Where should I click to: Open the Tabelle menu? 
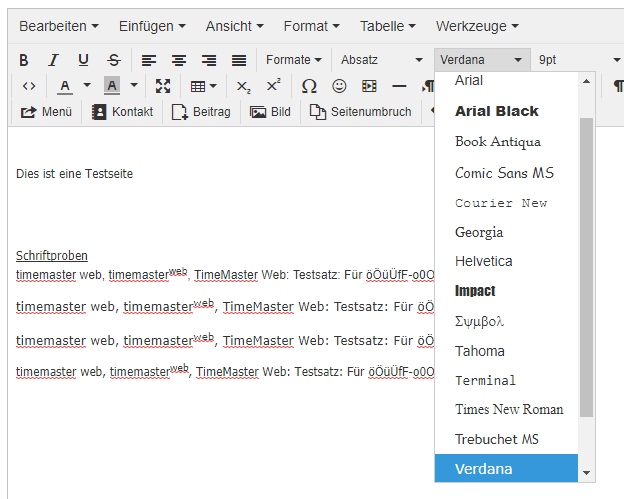click(389, 25)
